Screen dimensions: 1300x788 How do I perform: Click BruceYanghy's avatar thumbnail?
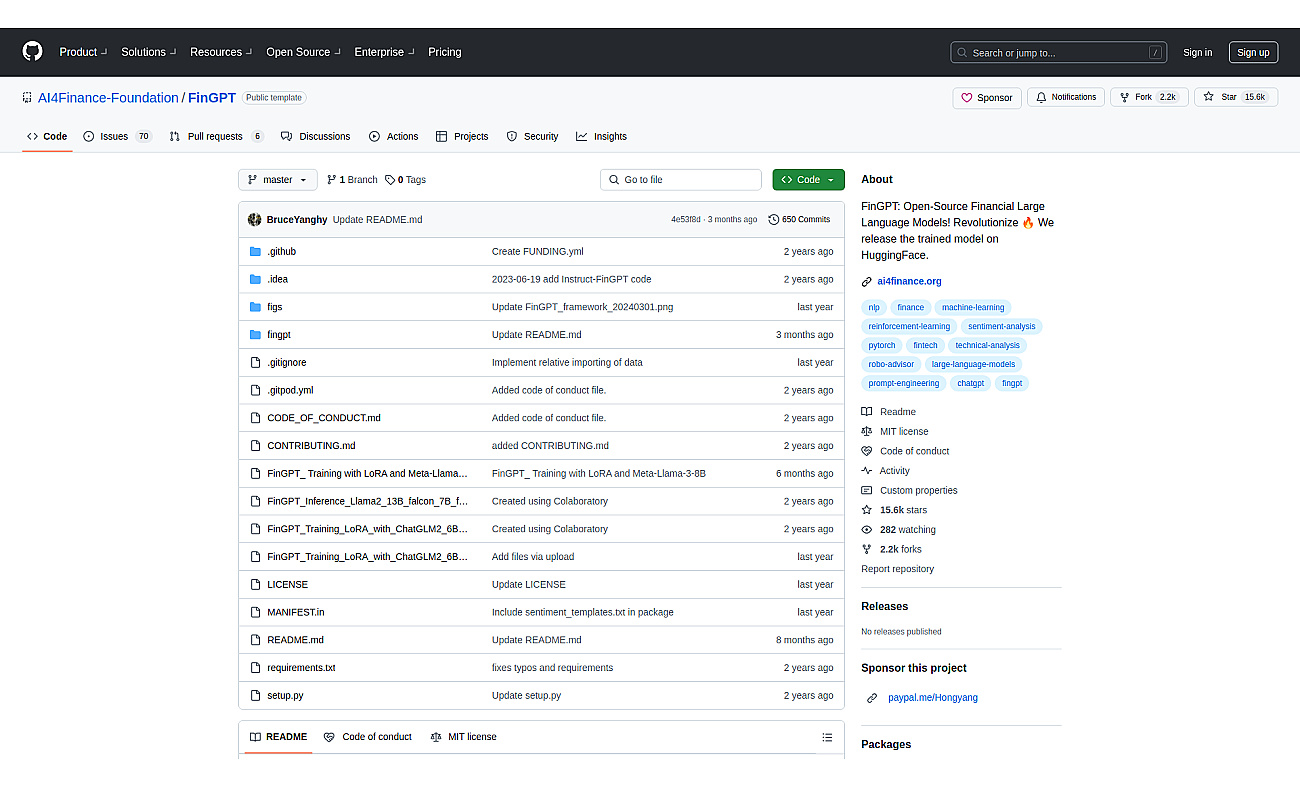[255, 219]
